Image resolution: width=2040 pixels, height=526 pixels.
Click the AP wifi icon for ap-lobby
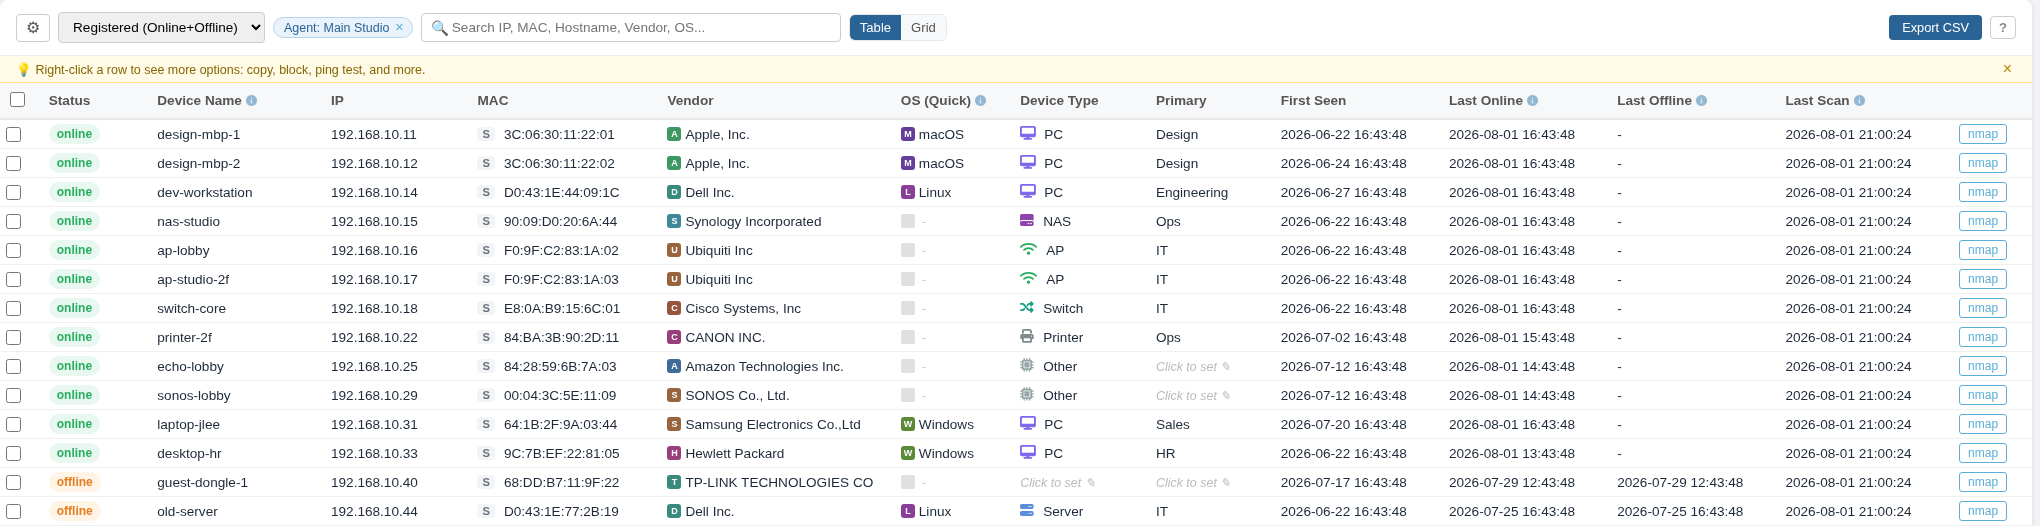click(1028, 249)
